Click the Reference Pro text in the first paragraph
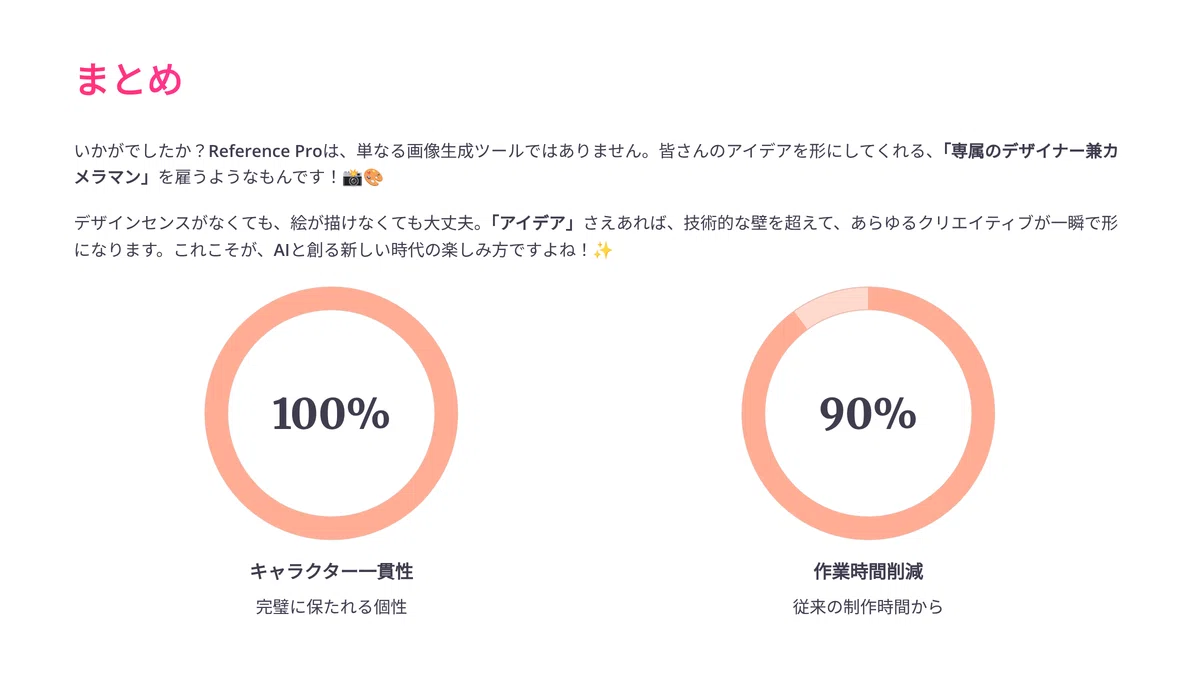Image resolution: width=1200 pixels, height=679 pixels. 264,151
